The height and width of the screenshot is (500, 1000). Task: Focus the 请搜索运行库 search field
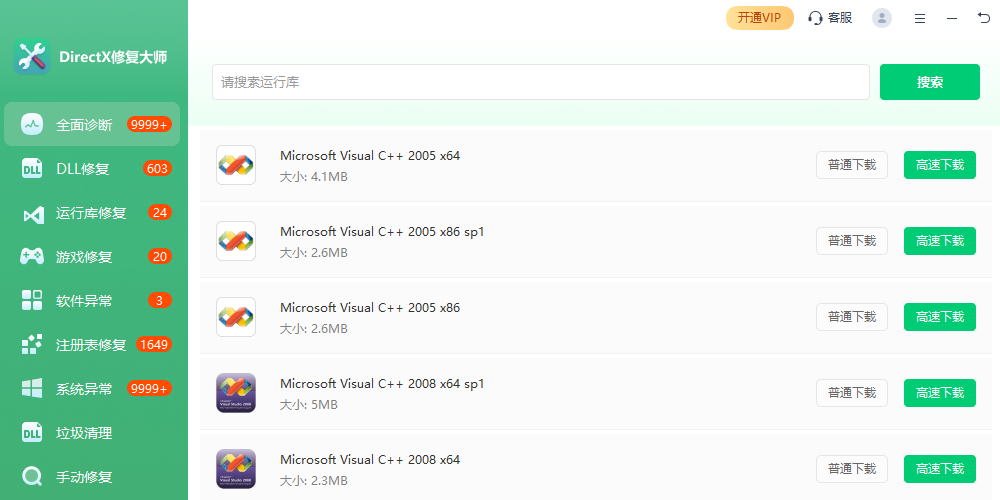[540, 82]
